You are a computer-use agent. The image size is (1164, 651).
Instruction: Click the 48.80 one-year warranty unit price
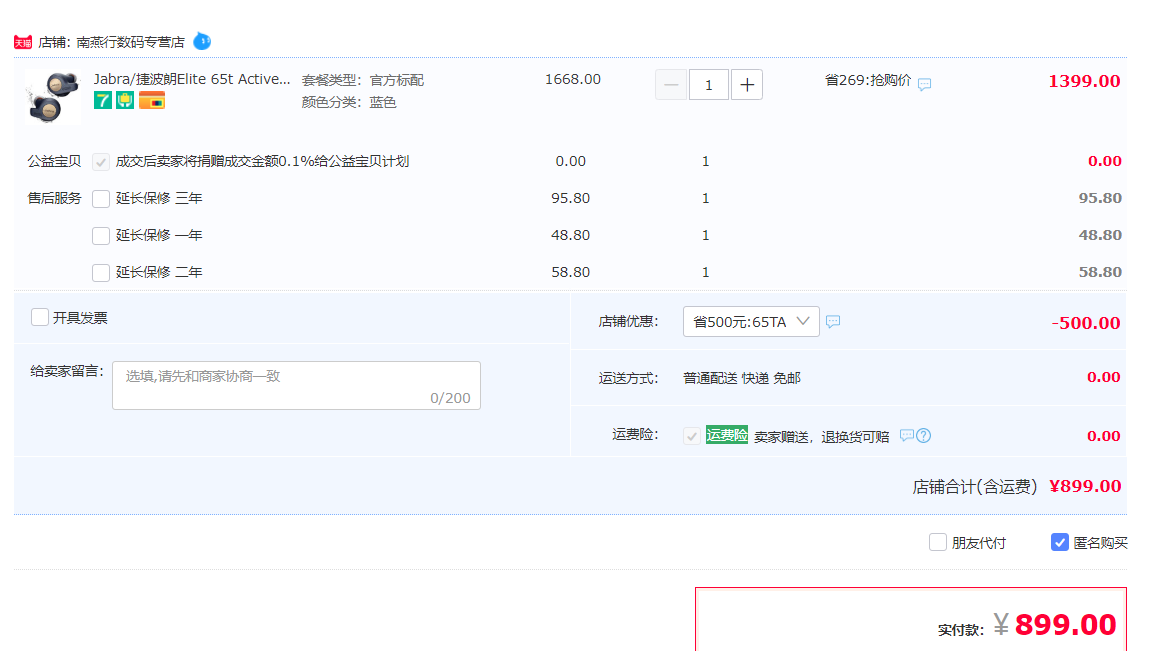click(x=570, y=235)
